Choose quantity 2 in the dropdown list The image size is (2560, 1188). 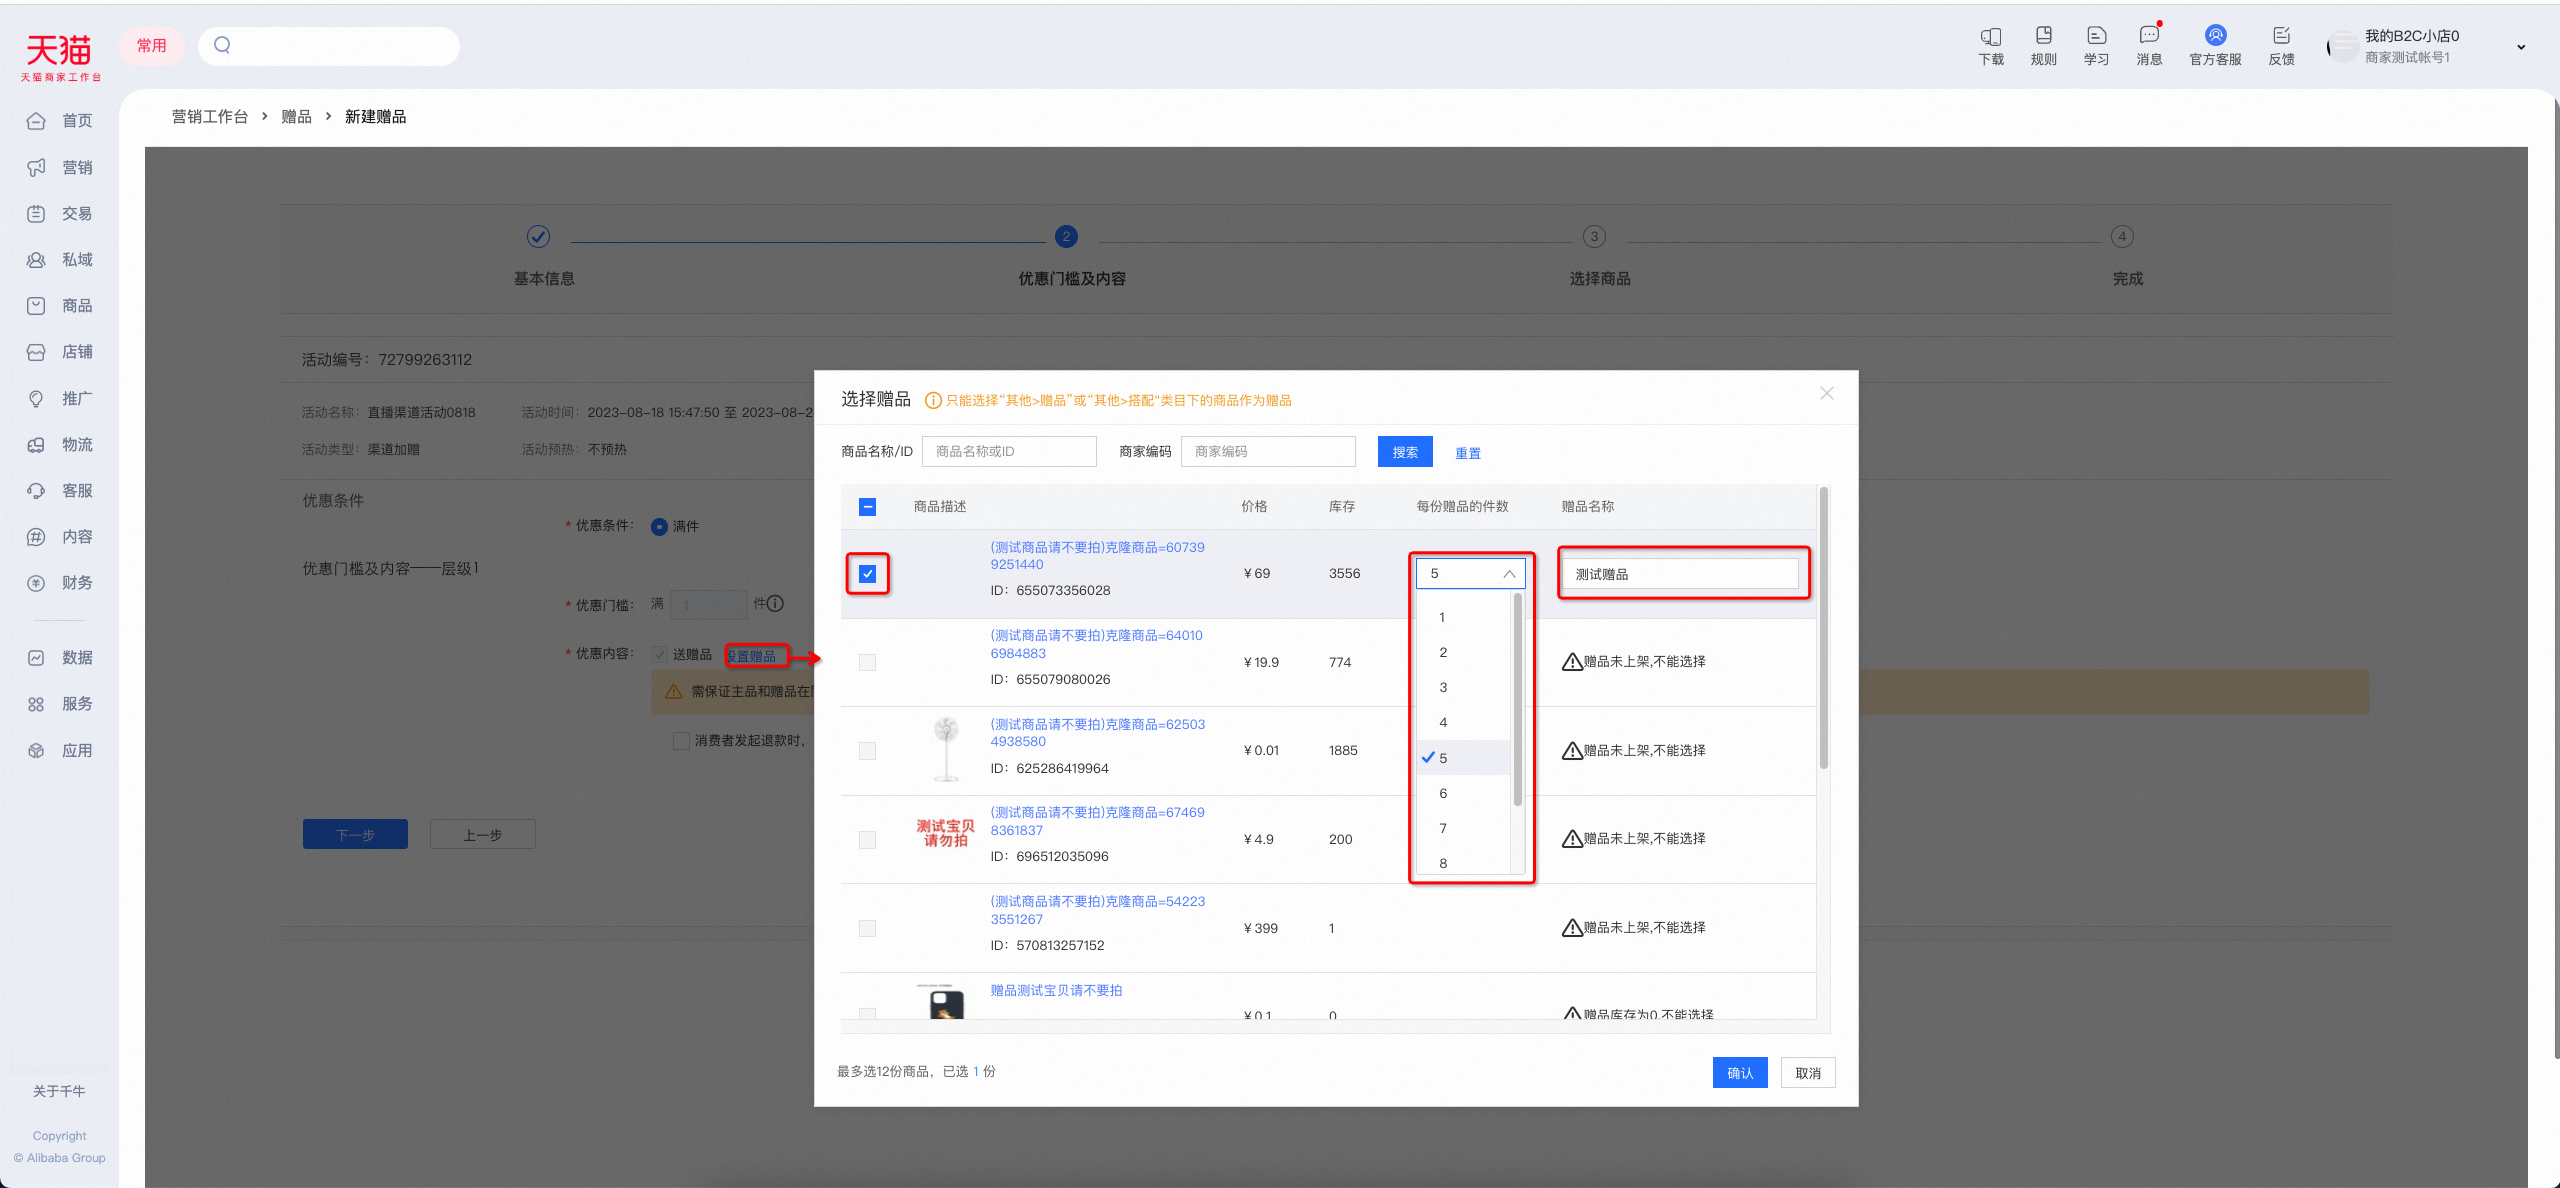1463,652
